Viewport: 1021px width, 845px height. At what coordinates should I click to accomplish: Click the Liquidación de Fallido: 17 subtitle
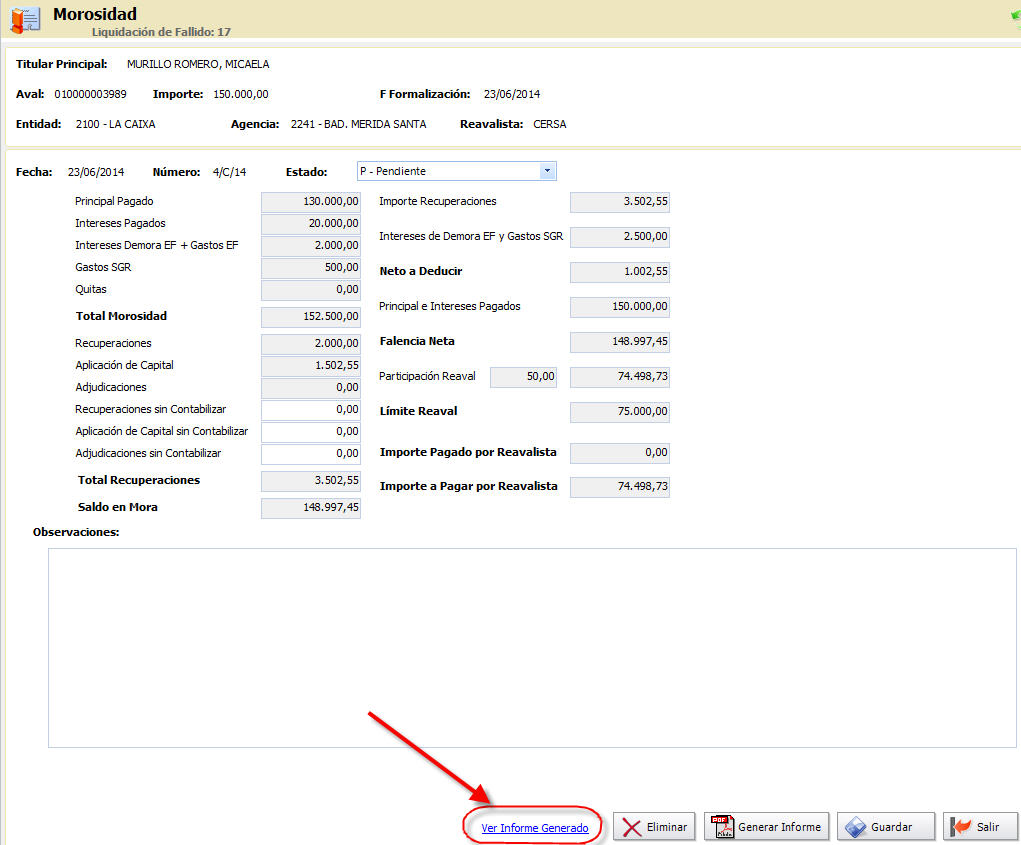pyautogui.click(x=161, y=32)
